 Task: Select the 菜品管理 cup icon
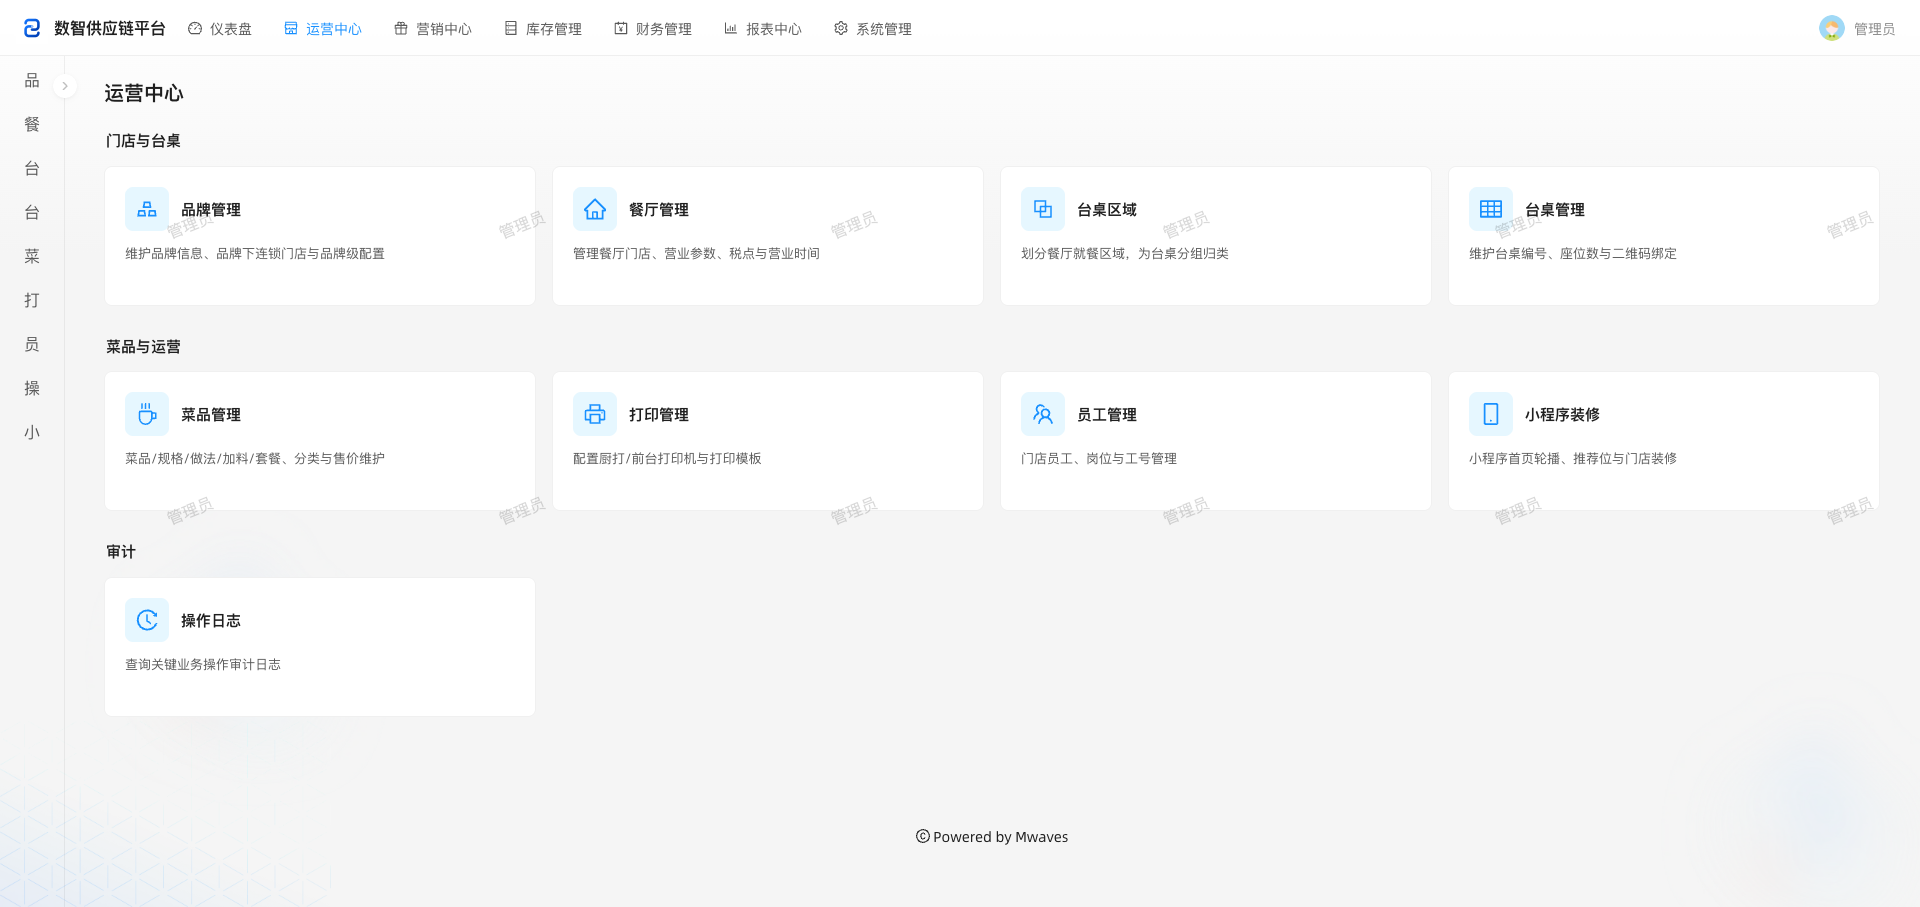coord(147,414)
